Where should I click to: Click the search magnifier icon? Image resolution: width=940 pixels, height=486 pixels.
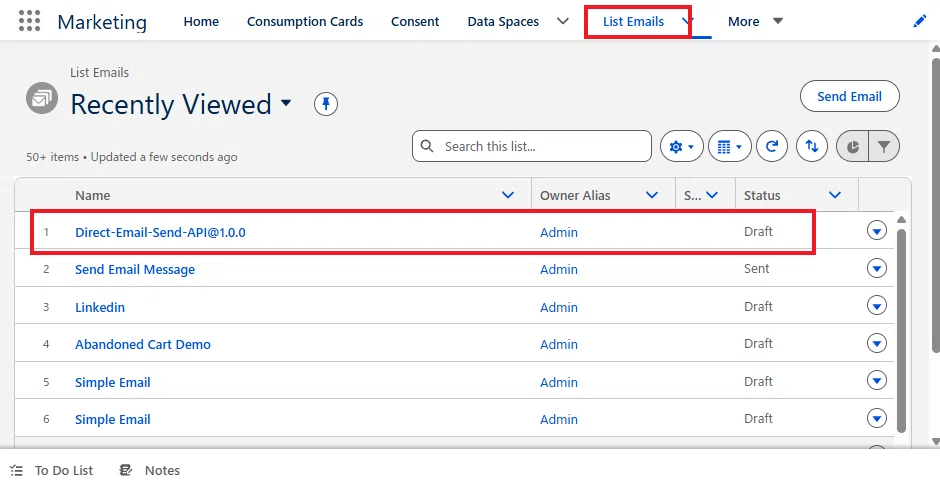(427, 146)
